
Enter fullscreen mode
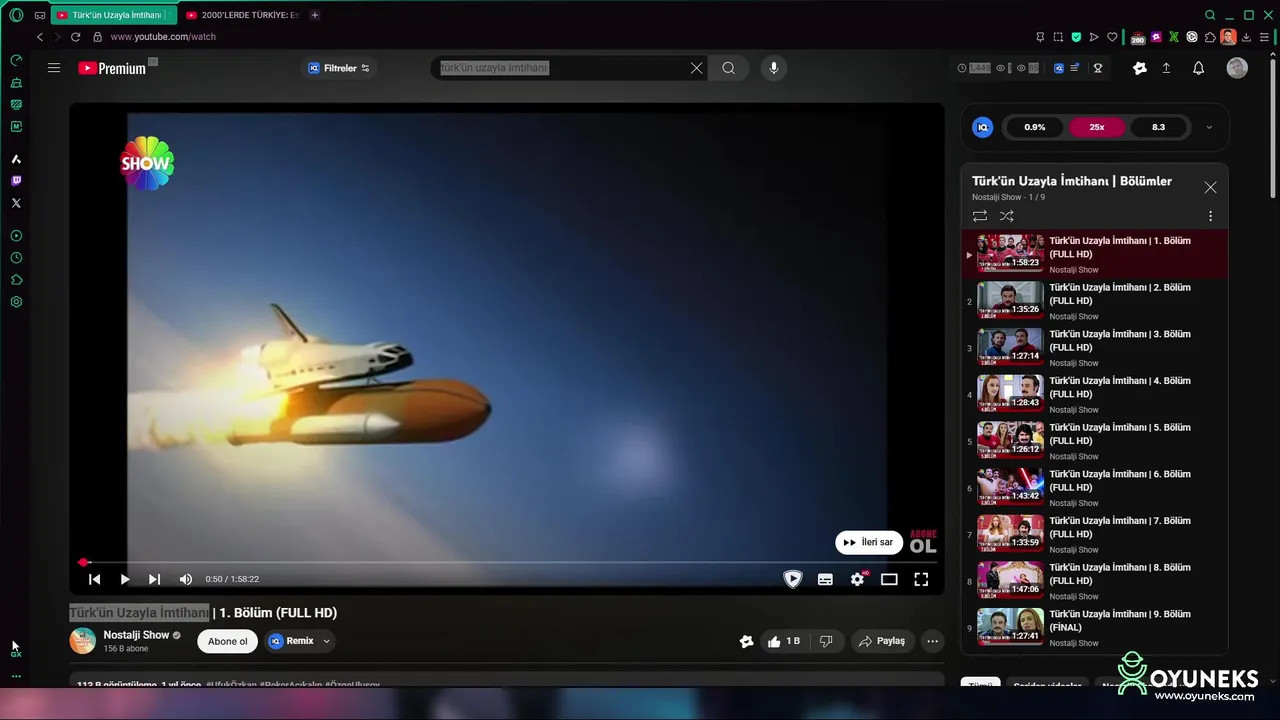point(921,579)
